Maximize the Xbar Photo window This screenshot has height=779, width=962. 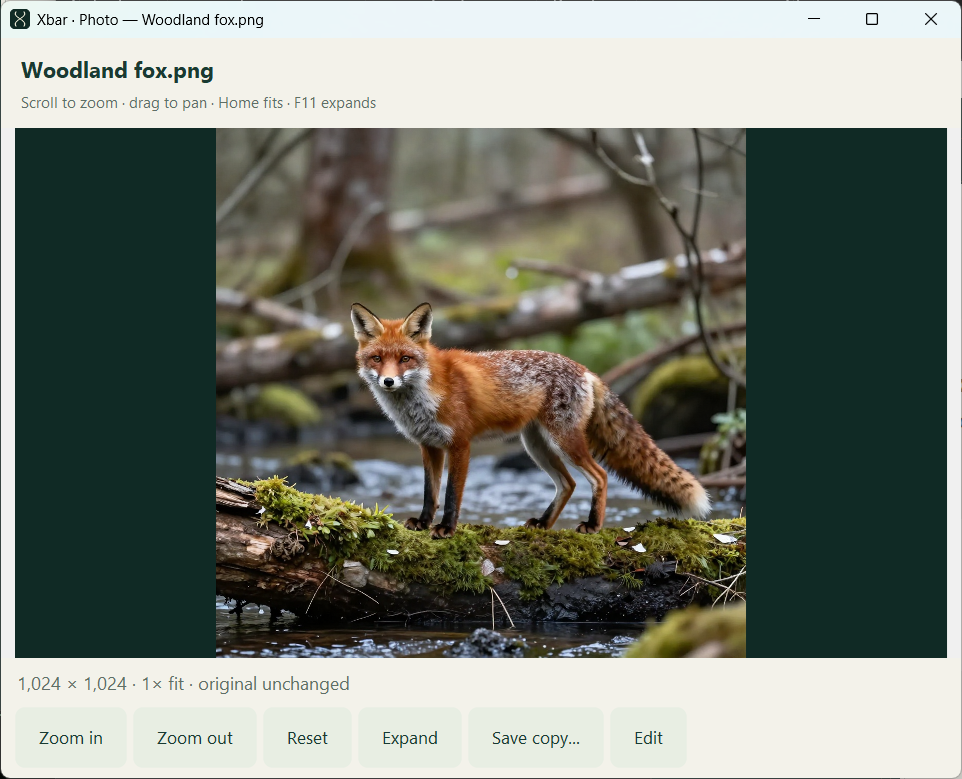872,19
